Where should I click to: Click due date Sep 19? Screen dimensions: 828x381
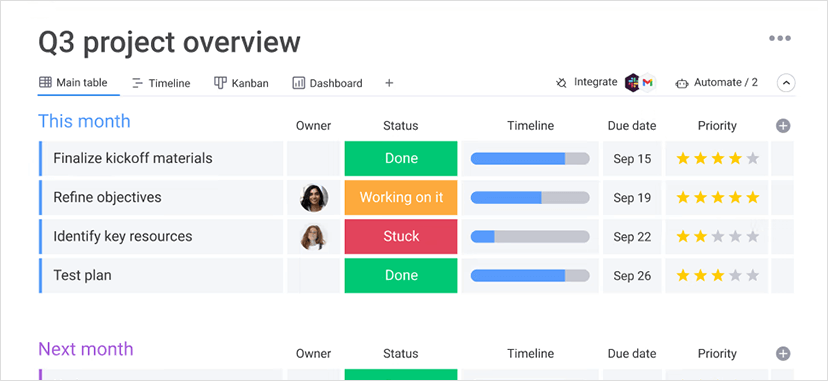pyautogui.click(x=632, y=198)
